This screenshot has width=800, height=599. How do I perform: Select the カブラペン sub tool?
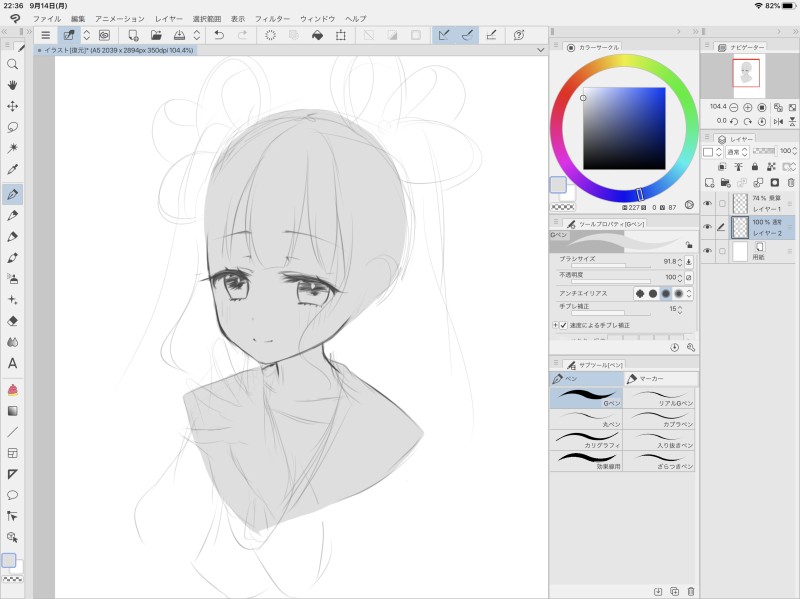tap(659, 418)
